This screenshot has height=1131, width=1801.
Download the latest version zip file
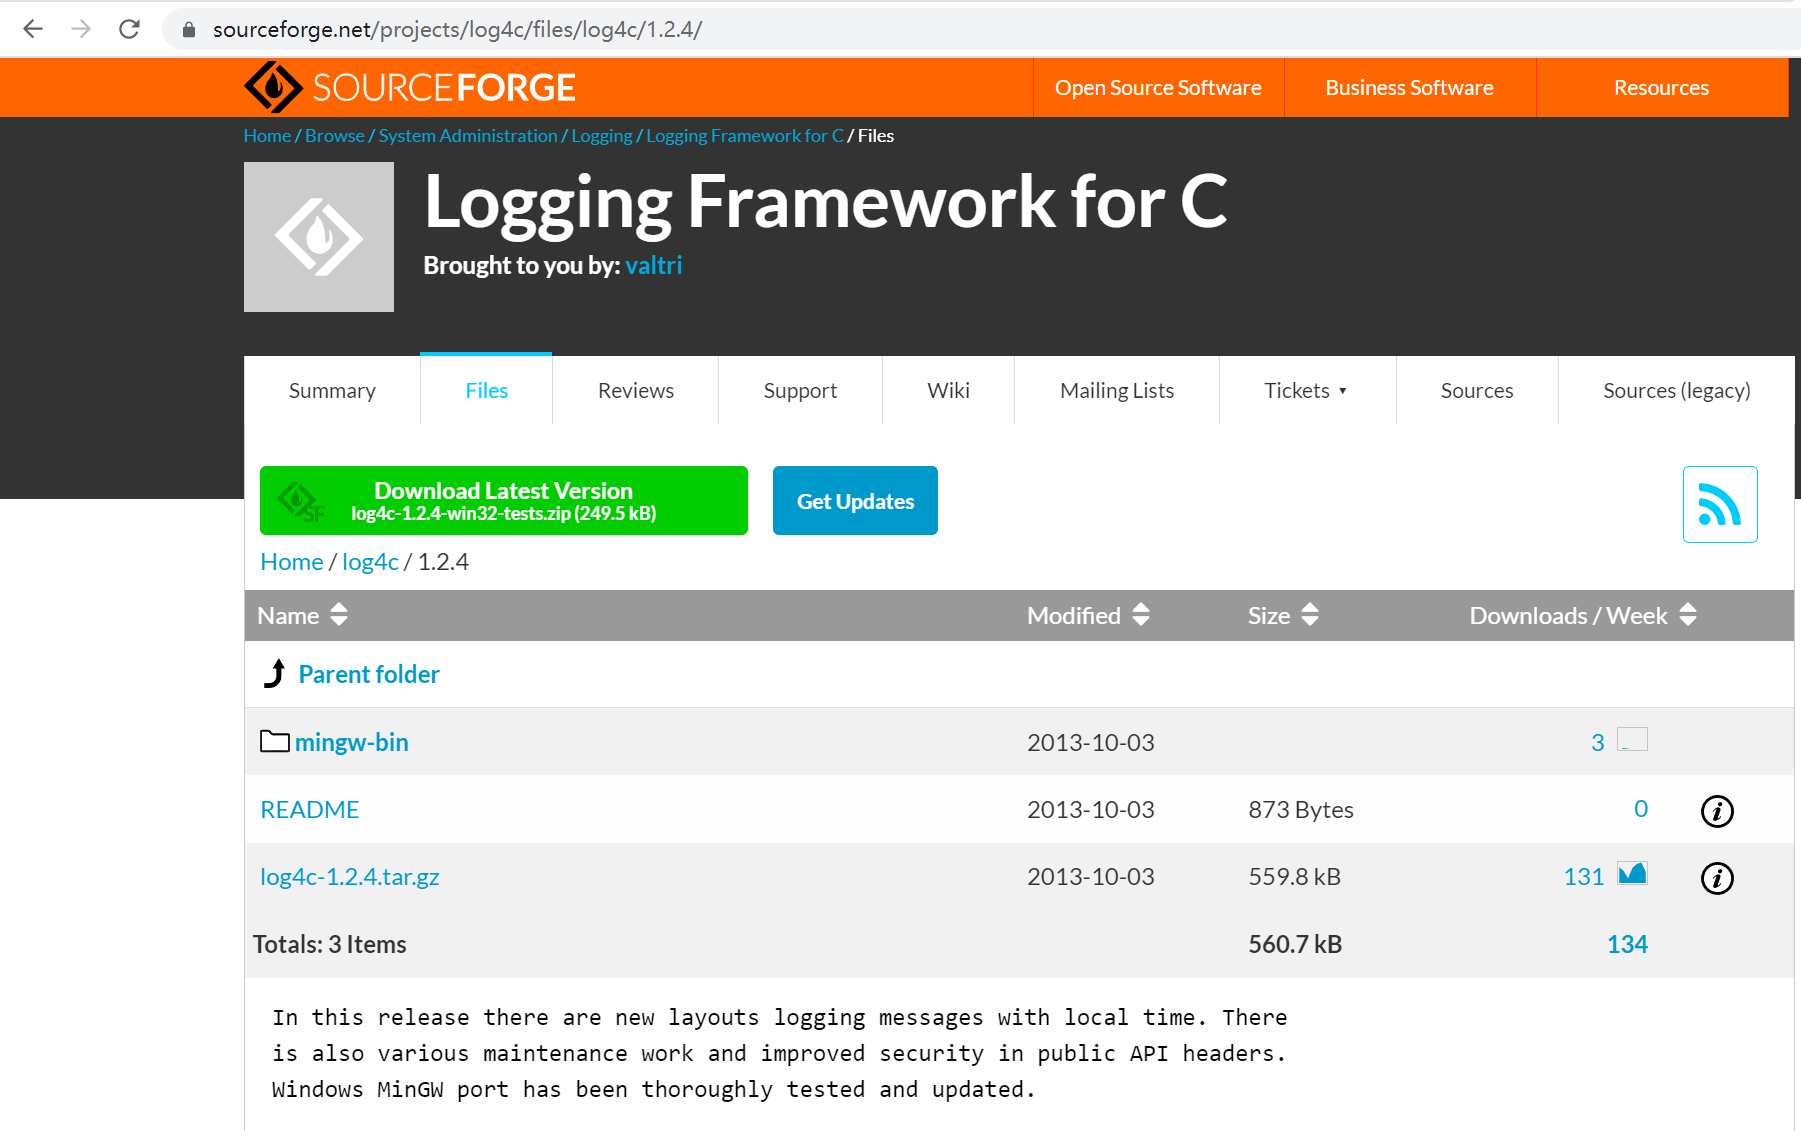[503, 500]
